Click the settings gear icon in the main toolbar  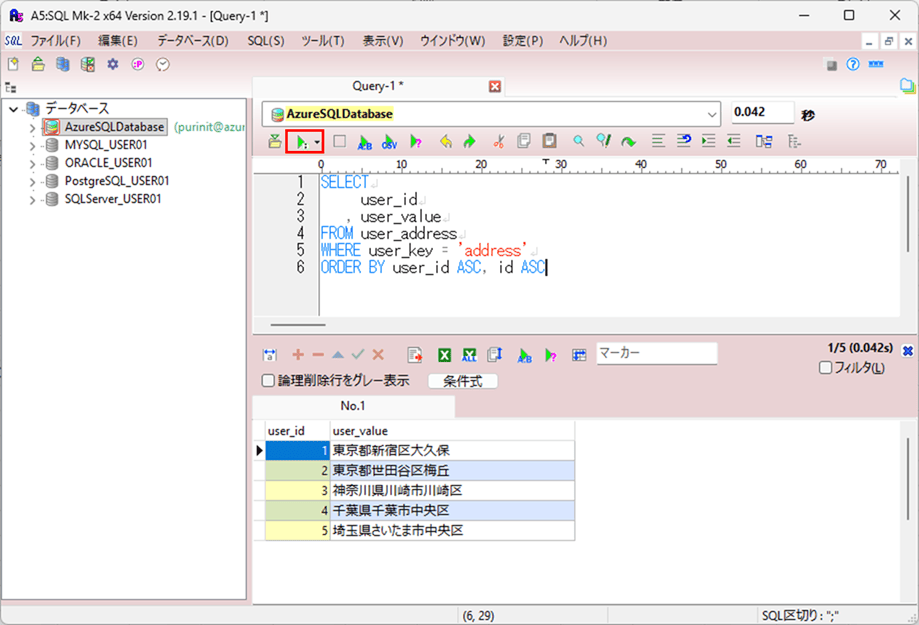coord(112,64)
